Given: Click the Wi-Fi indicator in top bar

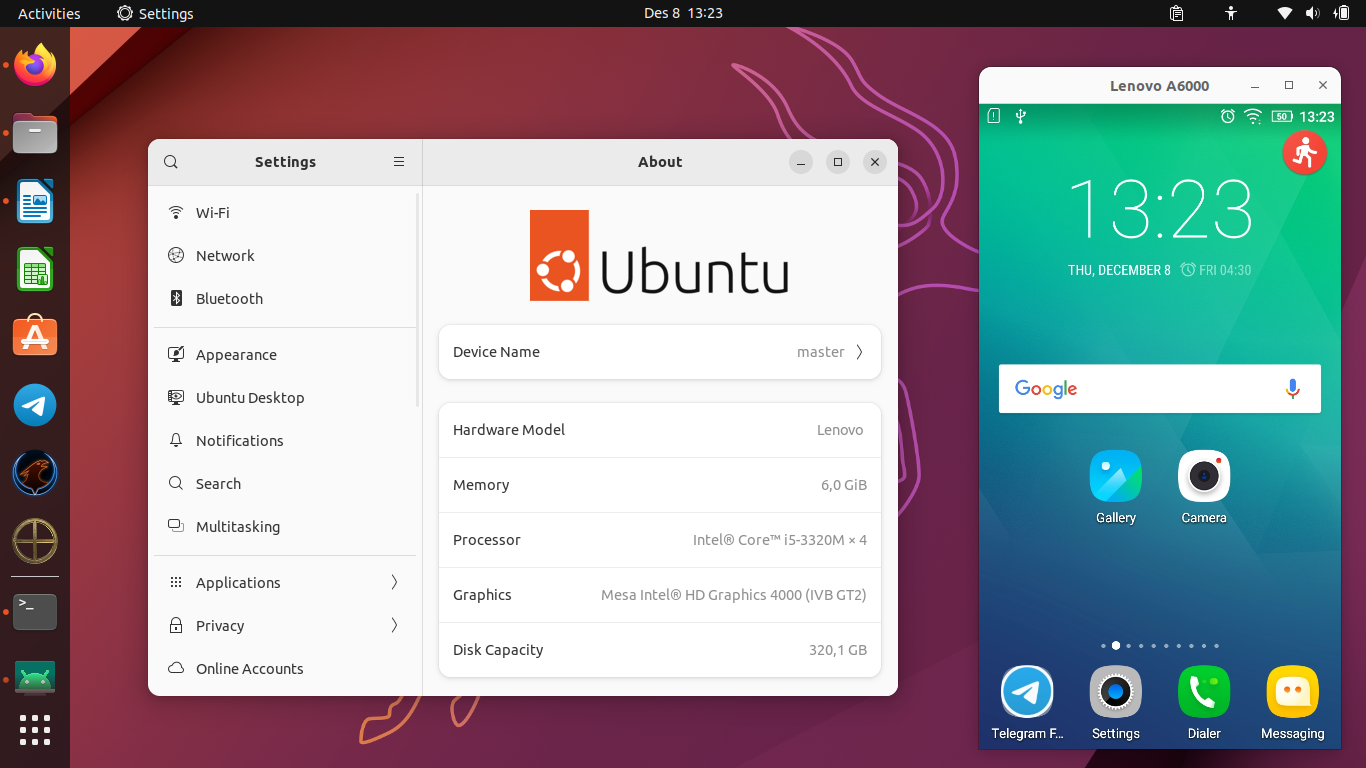Looking at the screenshot, I should [1285, 13].
